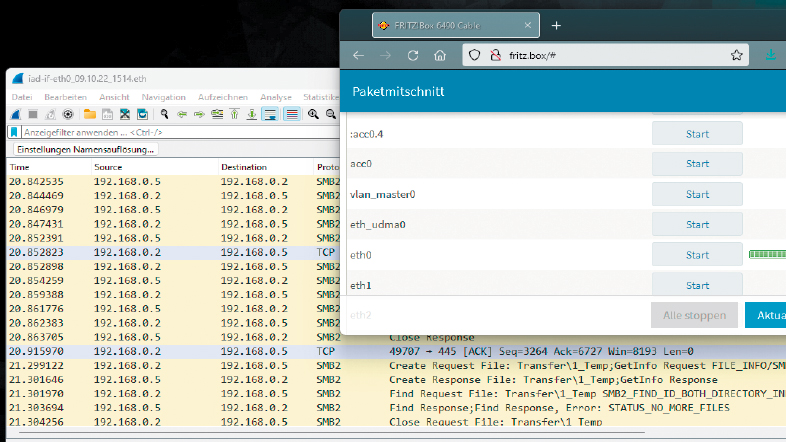Select packet at time 21.304256
The image size is (786, 442).
[396, 421]
